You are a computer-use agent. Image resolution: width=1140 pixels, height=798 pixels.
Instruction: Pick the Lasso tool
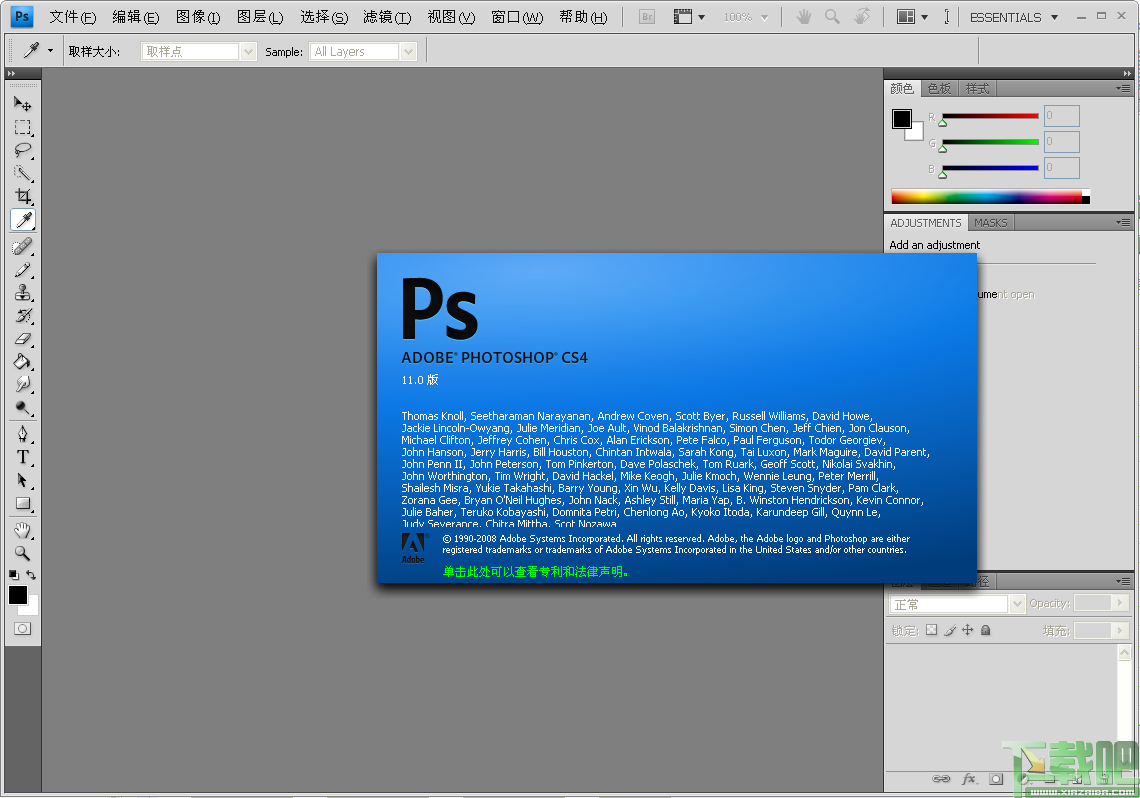22,150
